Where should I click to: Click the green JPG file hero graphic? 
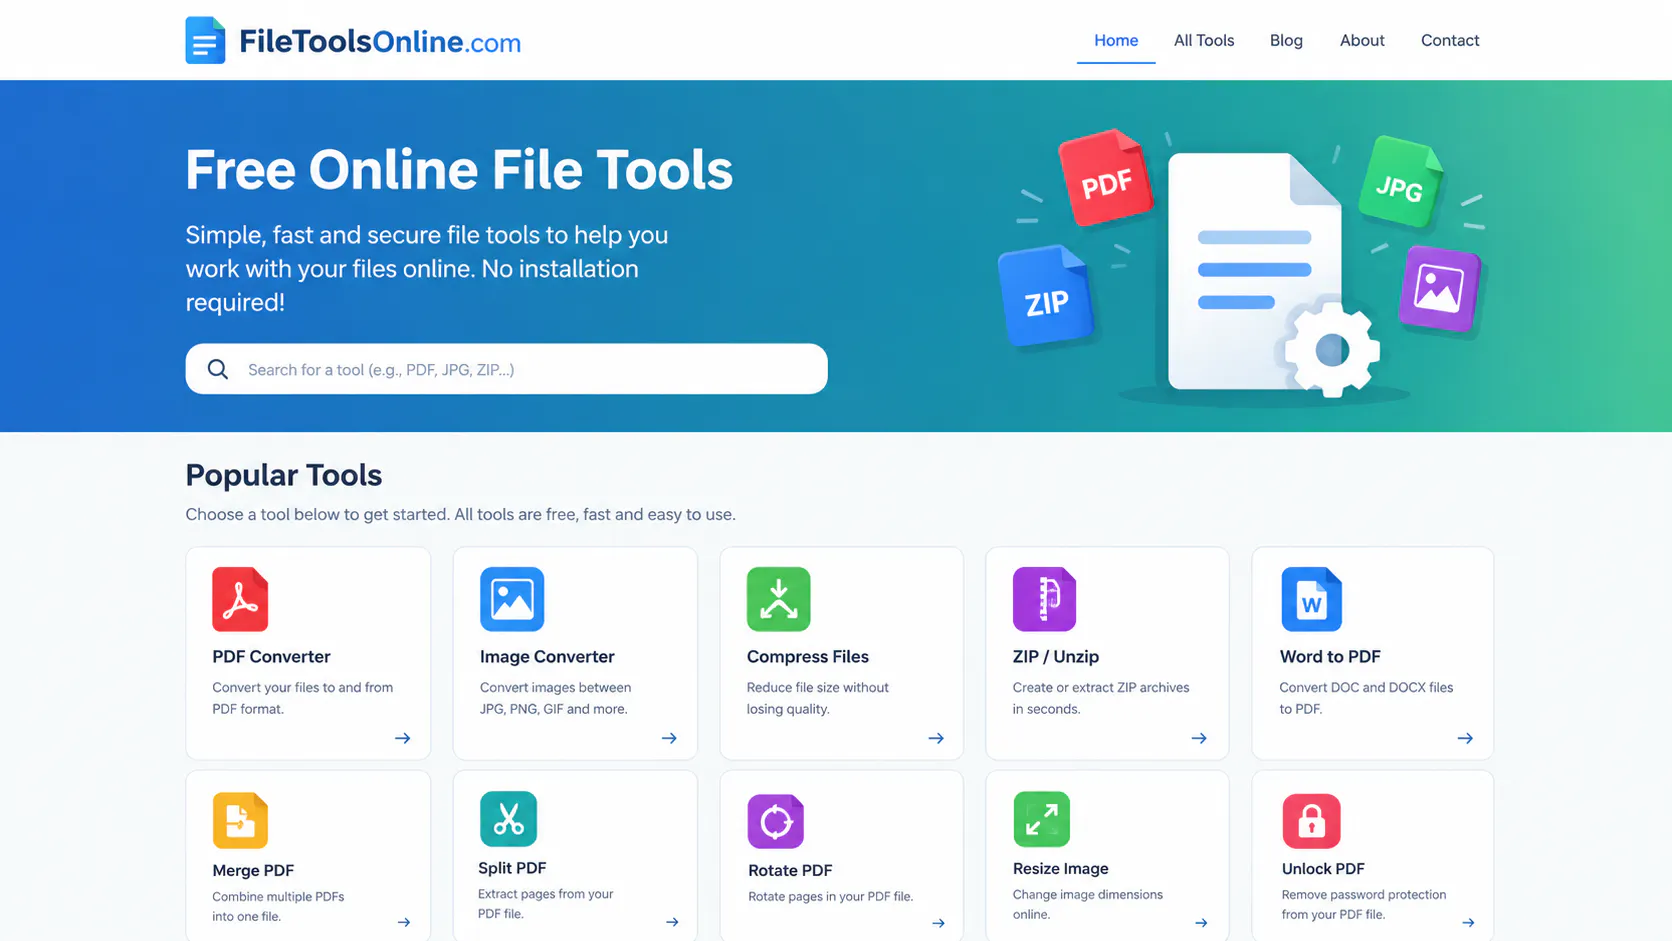pyautogui.click(x=1401, y=183)
